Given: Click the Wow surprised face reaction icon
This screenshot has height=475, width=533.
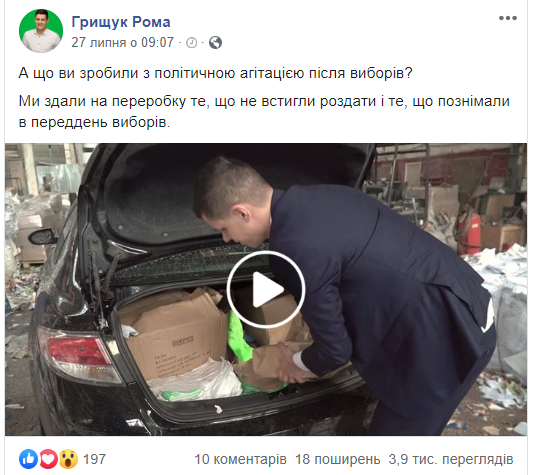Looking at the screenshot, I should point(68,459).
